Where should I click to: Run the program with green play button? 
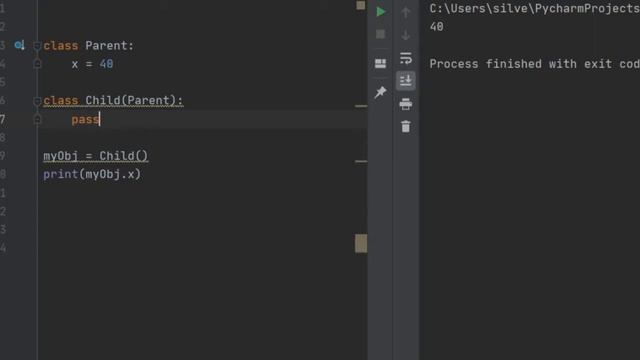(380, 12)
